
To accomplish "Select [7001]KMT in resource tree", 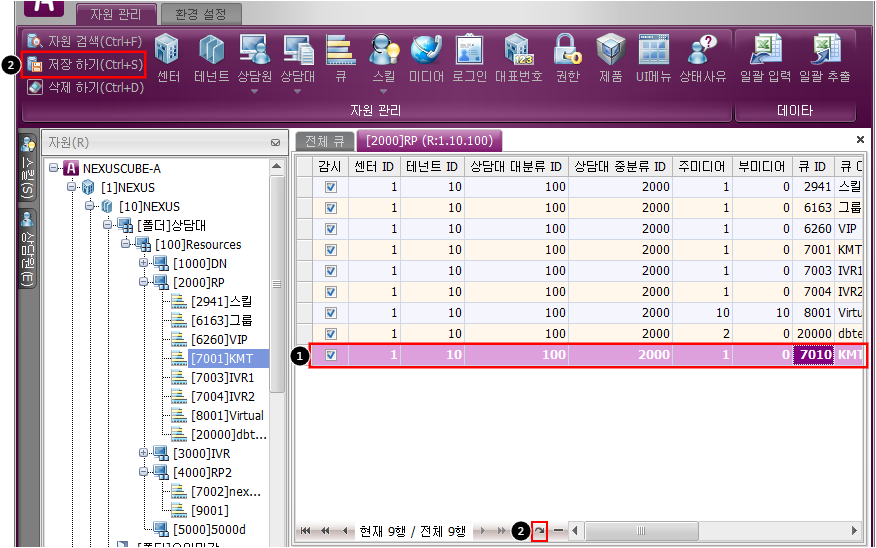I will [221, 358].
